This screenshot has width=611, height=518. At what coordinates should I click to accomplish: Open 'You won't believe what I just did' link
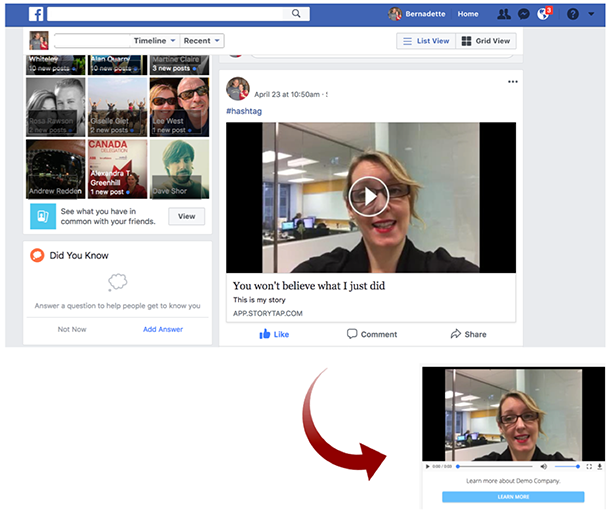click(309, 286)
